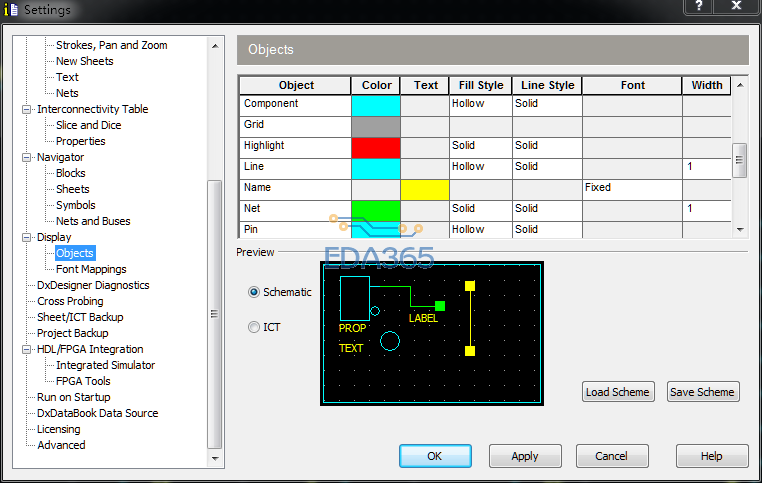
Task: Click the Line row Width cell
Action: point(706,167)
